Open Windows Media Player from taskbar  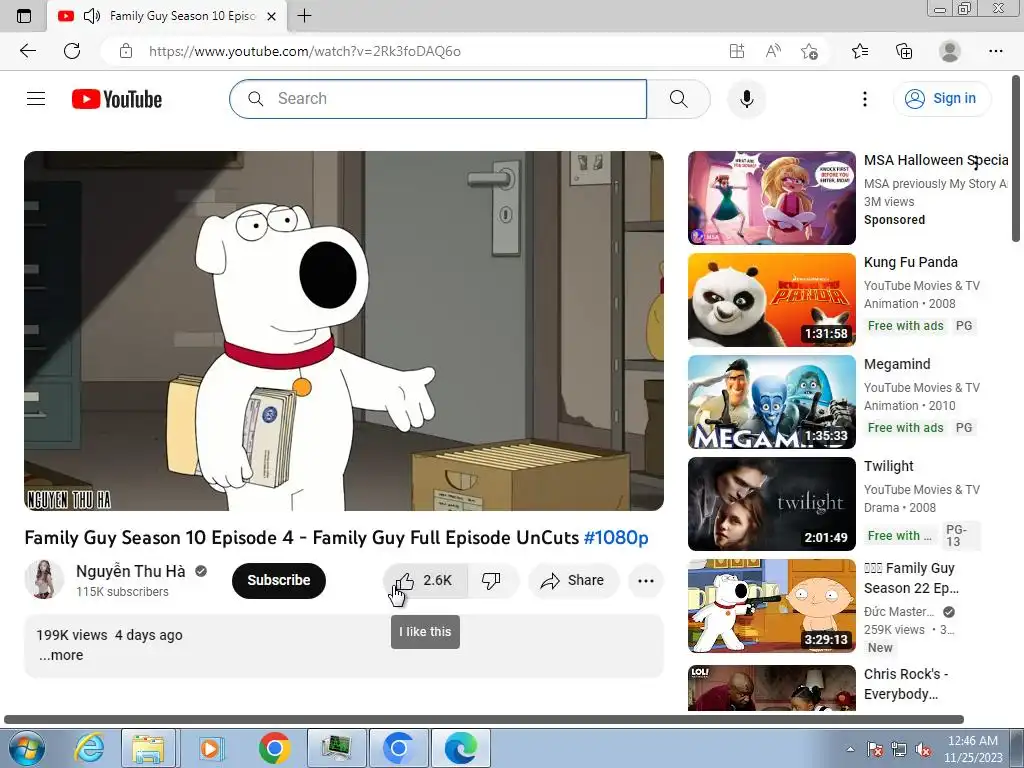(211, 748)
